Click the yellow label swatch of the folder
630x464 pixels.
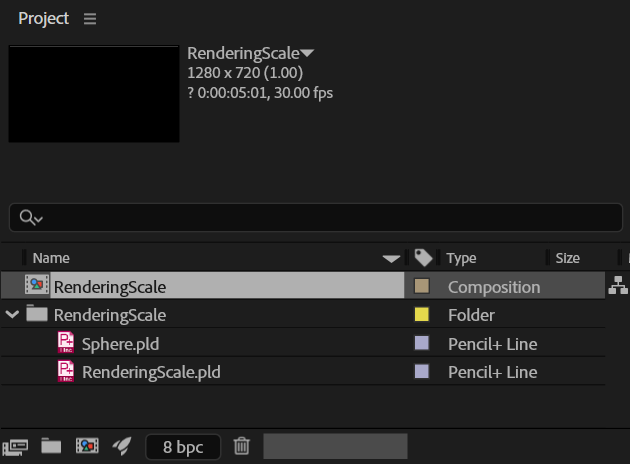tap(421, 314)
